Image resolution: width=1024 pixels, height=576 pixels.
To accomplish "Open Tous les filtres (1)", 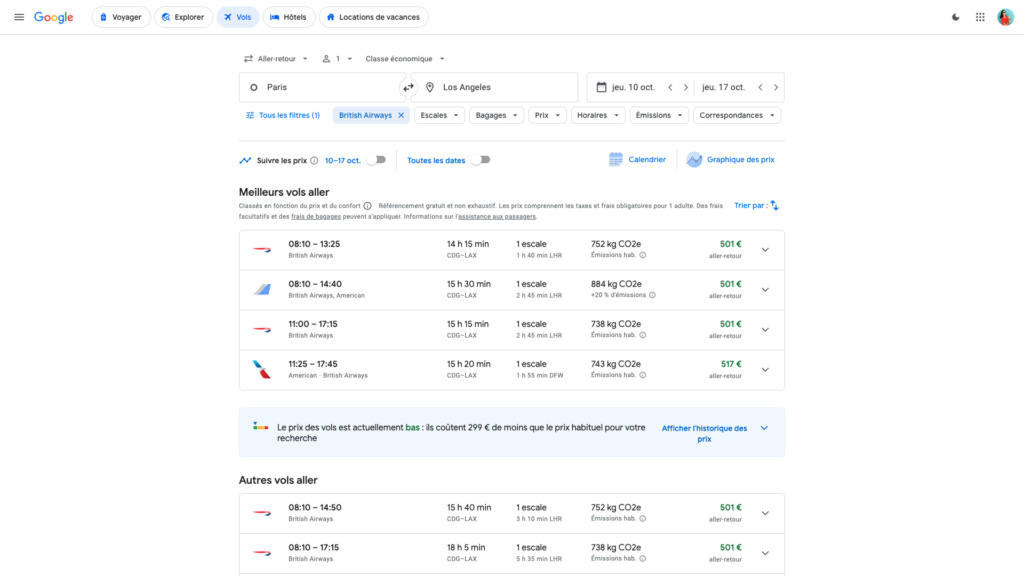I will tap(283, 116).
